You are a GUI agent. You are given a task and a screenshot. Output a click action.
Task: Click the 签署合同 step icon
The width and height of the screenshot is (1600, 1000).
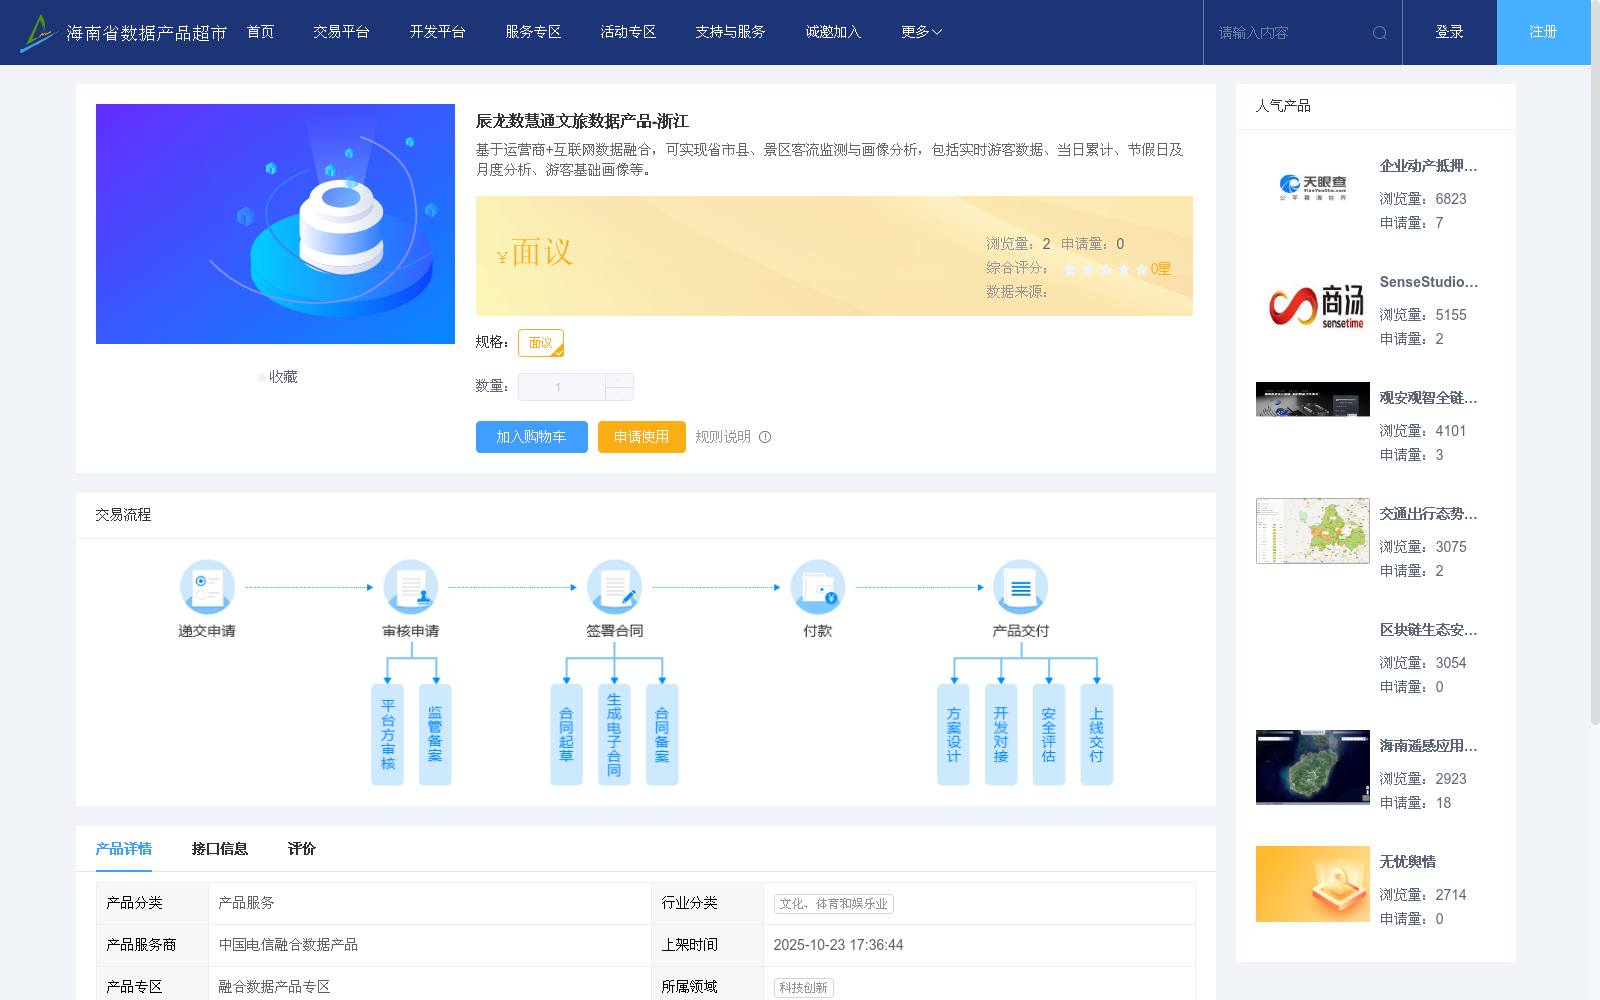(x=614, y=587)
